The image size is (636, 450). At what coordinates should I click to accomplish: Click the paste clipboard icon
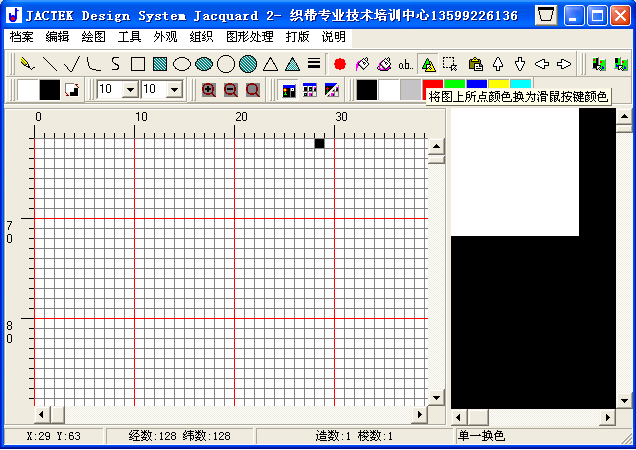point(475,64)
